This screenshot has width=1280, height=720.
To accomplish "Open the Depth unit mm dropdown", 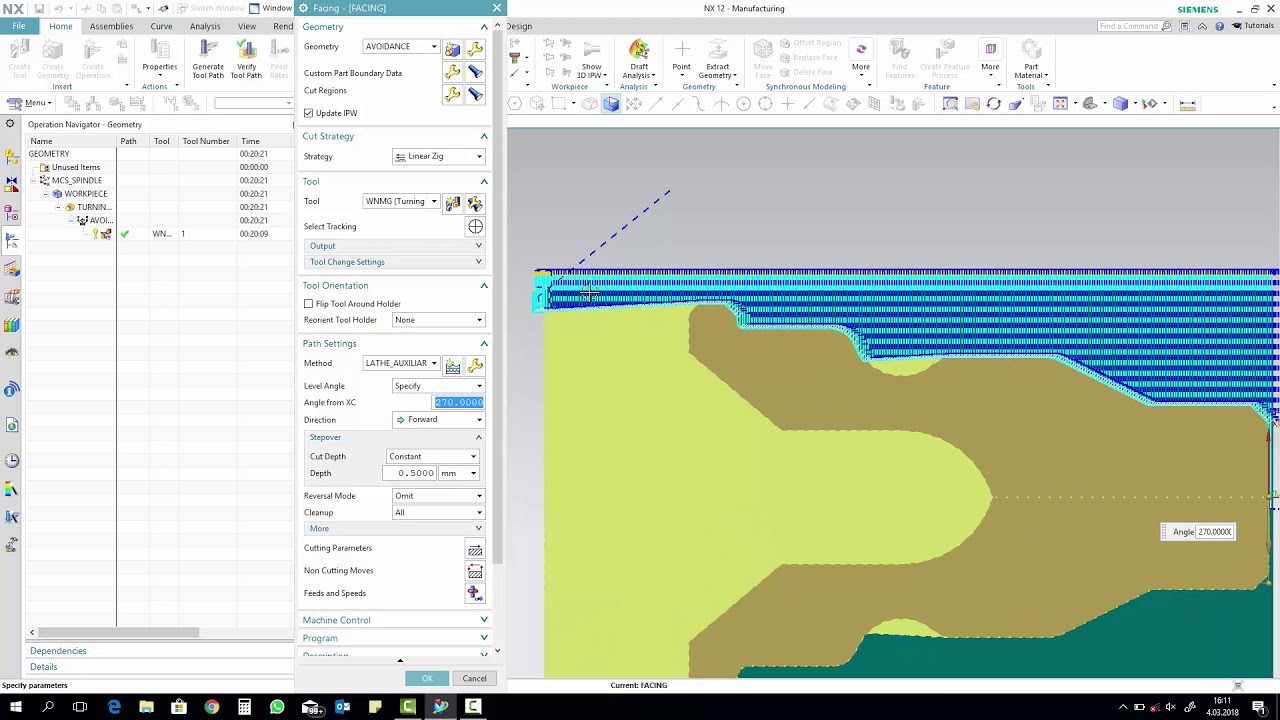I will 459,474.
